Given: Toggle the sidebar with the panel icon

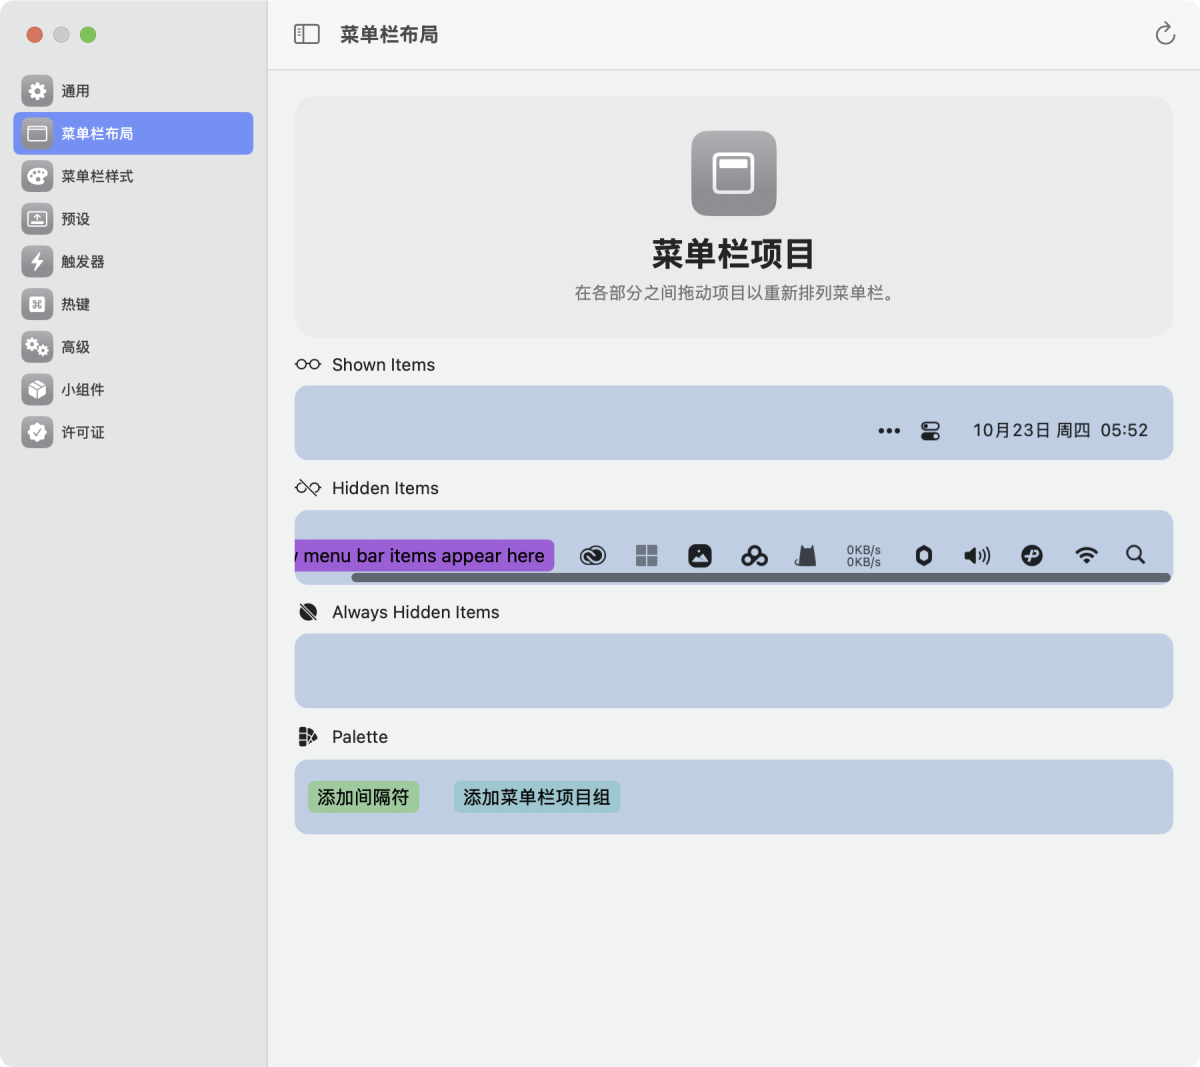Looking at the screenshot, I should pos(307,34).
